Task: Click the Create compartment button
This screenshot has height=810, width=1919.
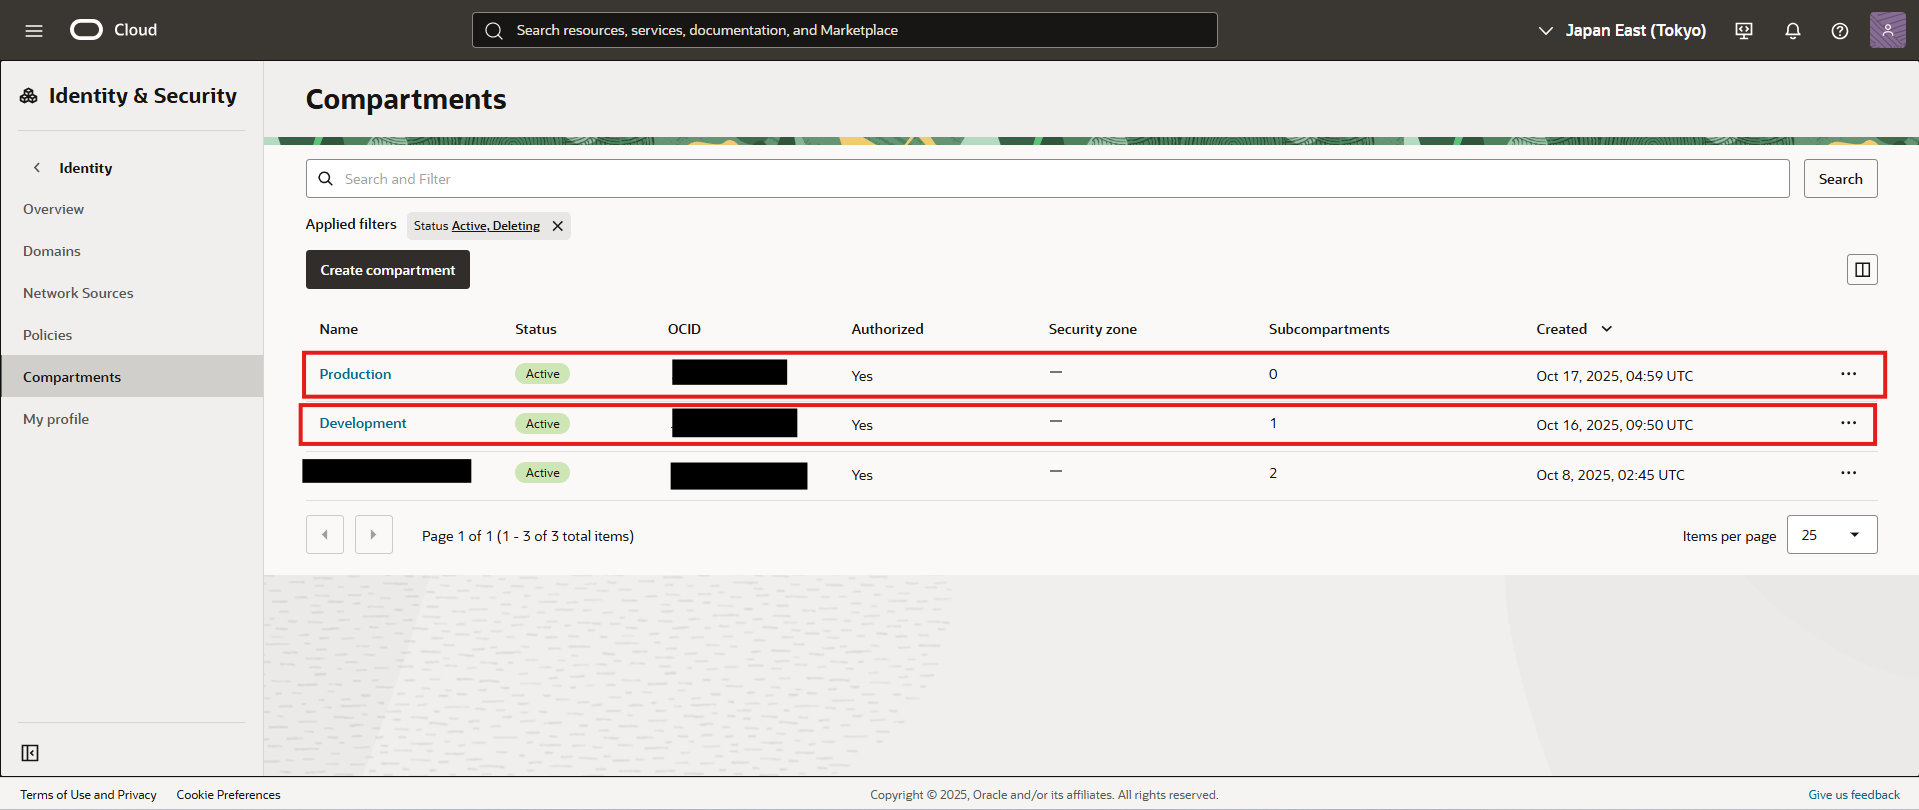Action: 388,270
